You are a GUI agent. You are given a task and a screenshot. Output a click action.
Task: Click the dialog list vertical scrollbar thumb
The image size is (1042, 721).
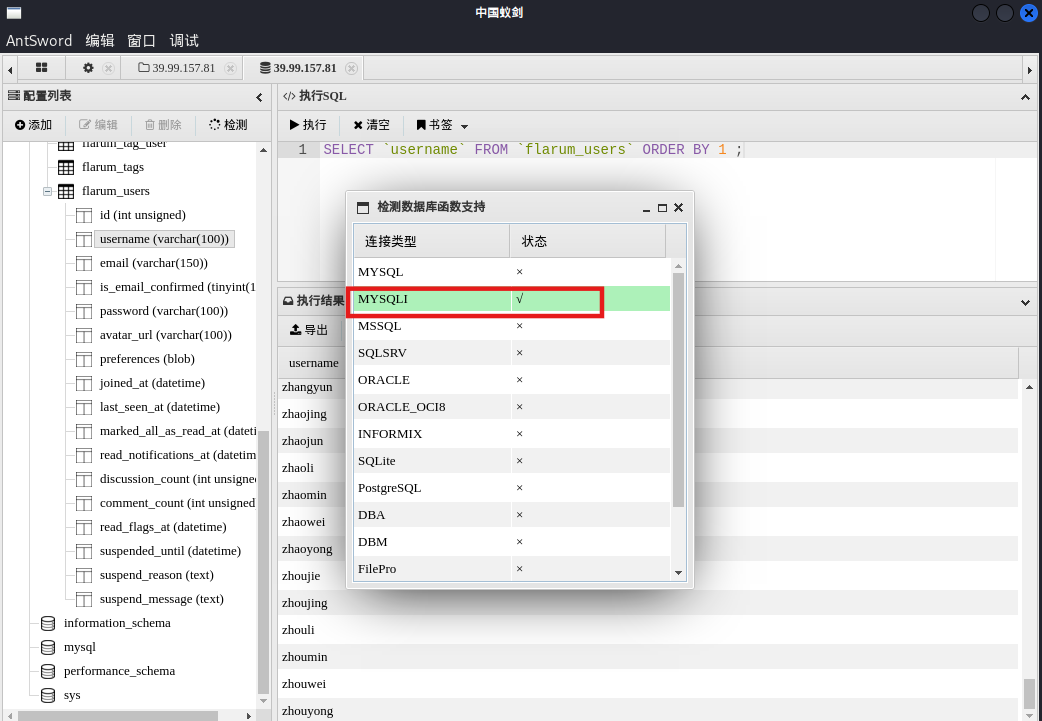[678, 390]
